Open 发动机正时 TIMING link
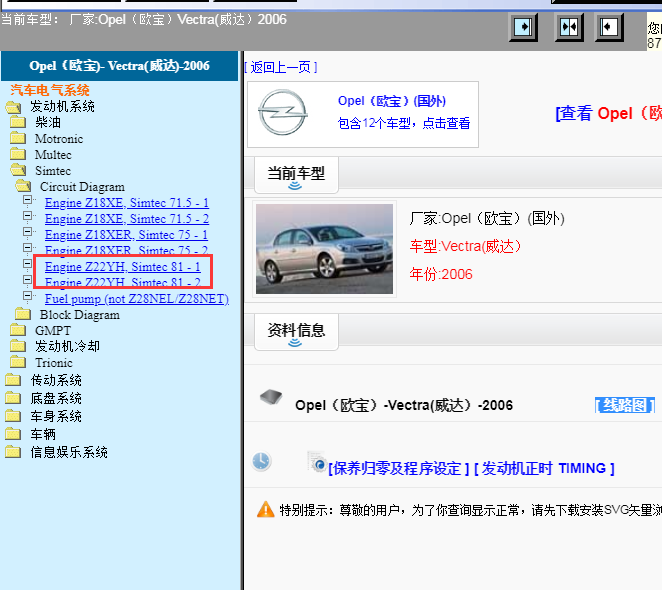662x590 pixels. tap(544, 468)
